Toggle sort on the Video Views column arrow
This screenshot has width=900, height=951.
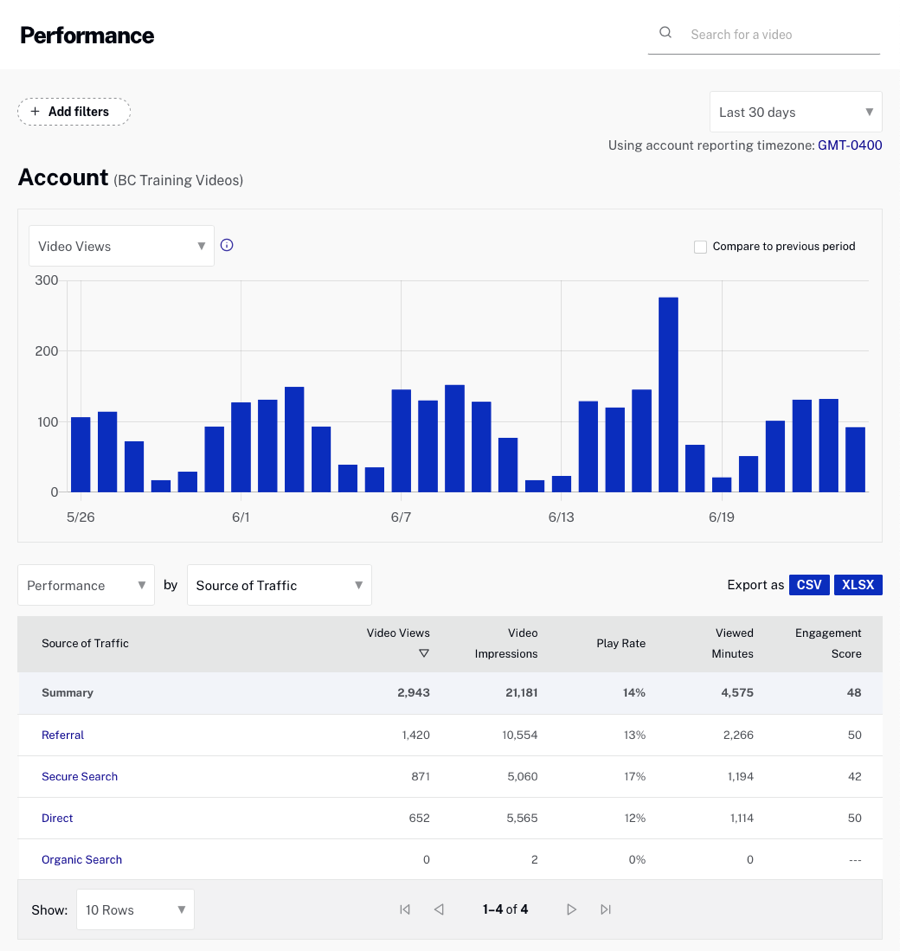[424, 653]
